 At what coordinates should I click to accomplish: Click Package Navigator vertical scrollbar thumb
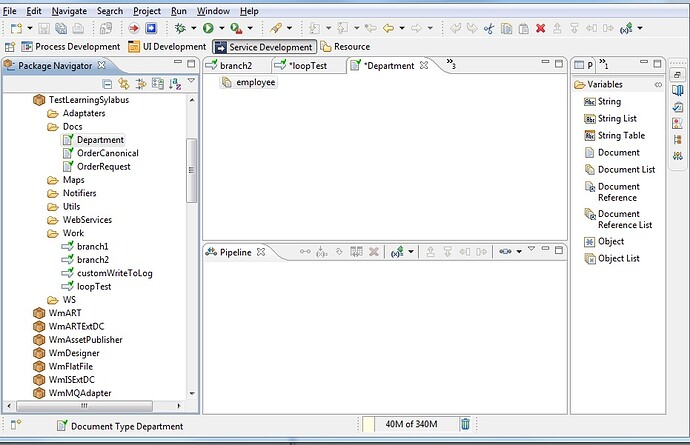click(191, 170)
